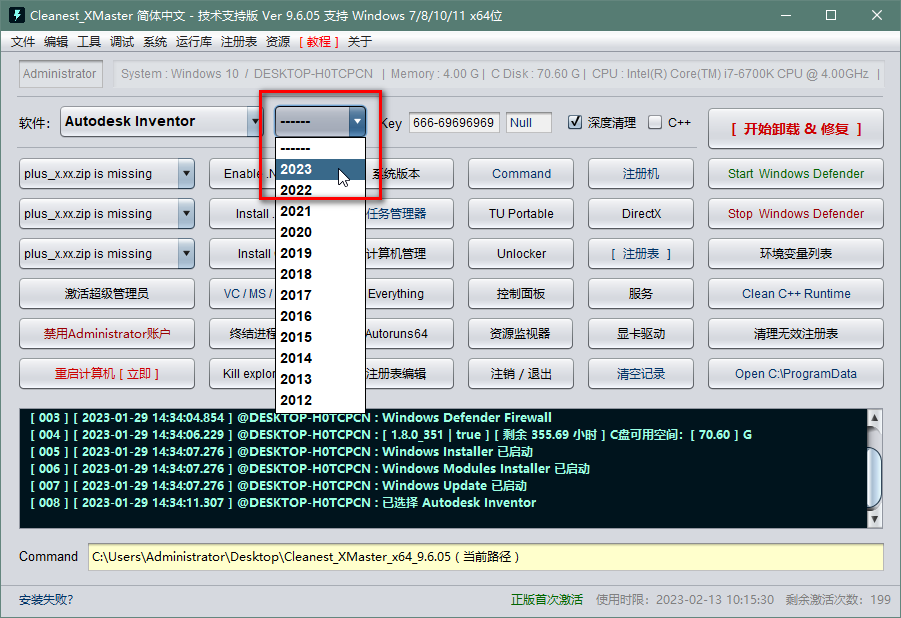This screenshot has width=901, height=618.
Task: Open the [ 教程 ] menu
Action: click(x=319, y=41)
